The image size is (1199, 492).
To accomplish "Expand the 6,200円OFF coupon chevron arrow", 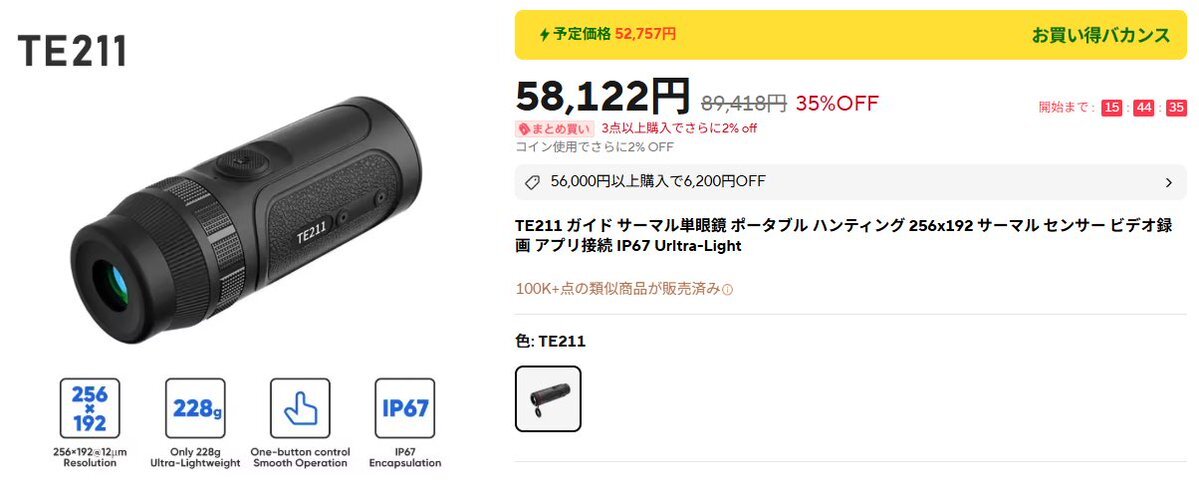I will click(1168, 182).
